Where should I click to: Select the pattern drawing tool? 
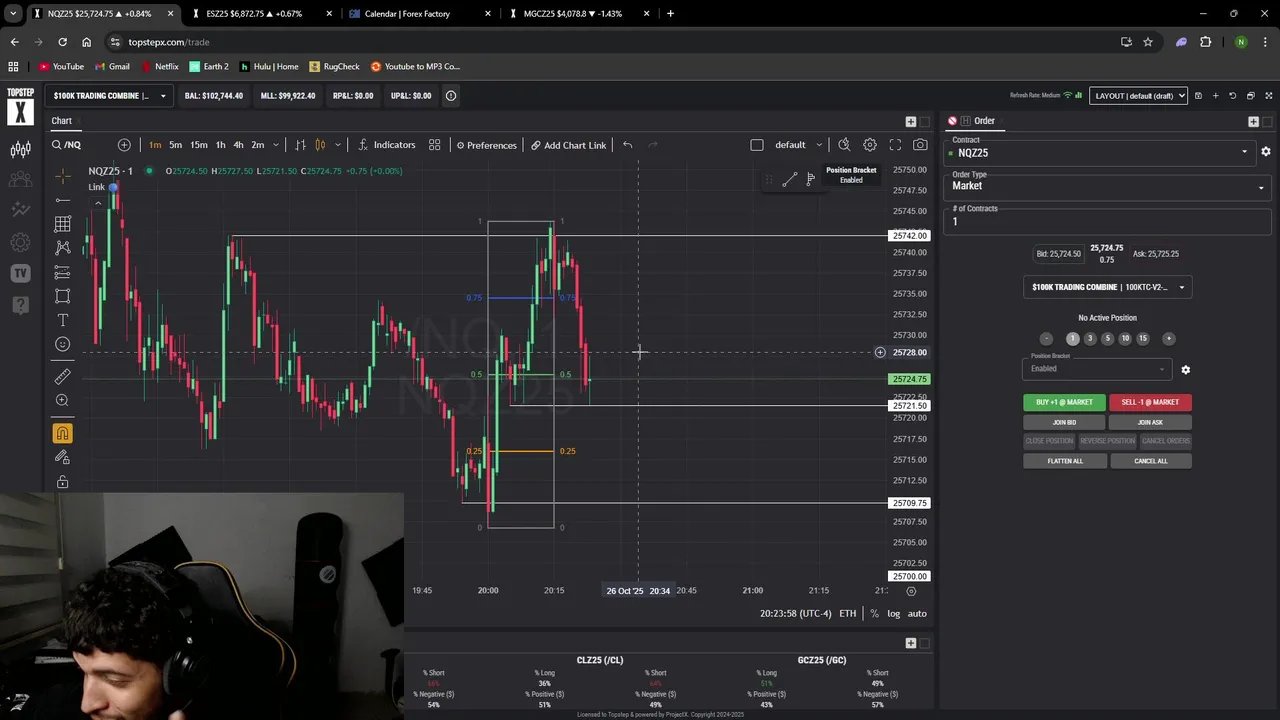pyautogui.click(x=63, y=248)
